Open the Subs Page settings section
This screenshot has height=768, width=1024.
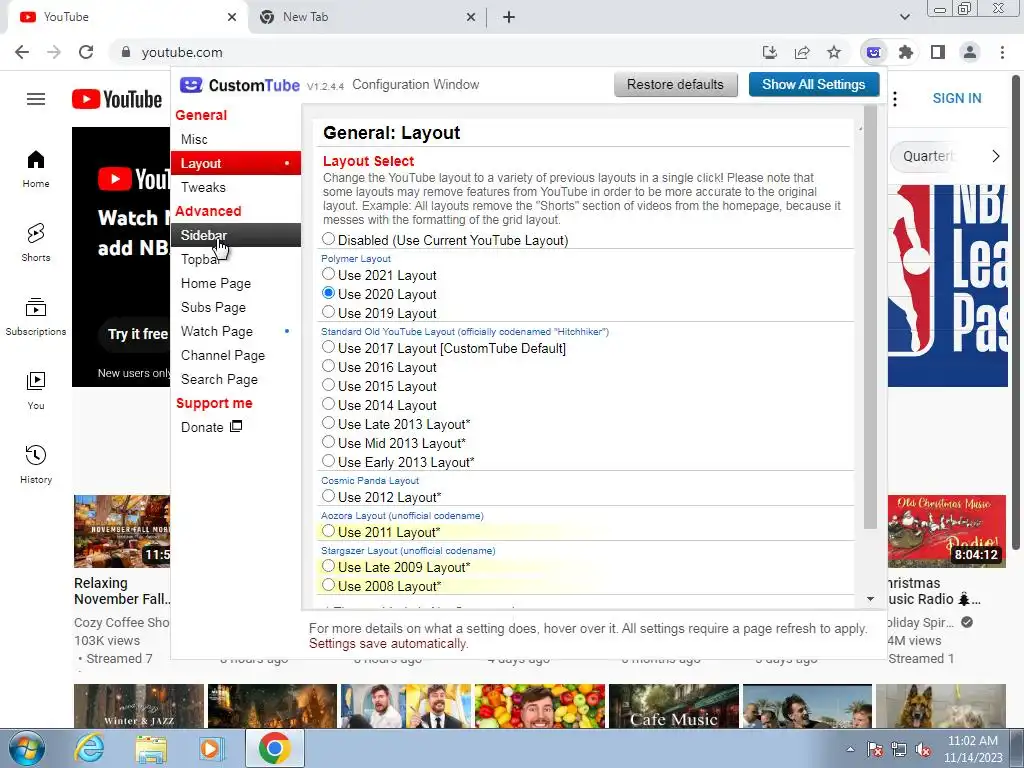tap(236, 307)
